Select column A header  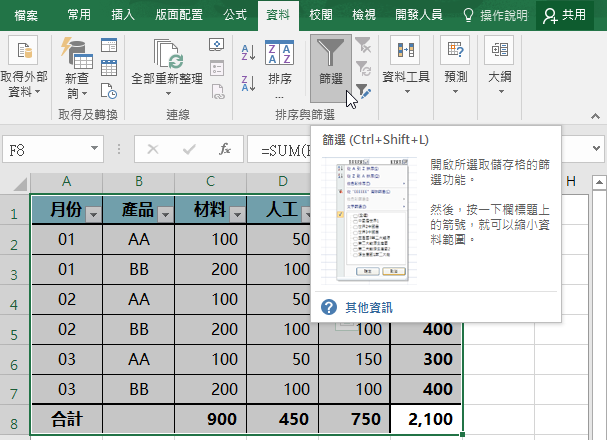click(x=67, y=181)
